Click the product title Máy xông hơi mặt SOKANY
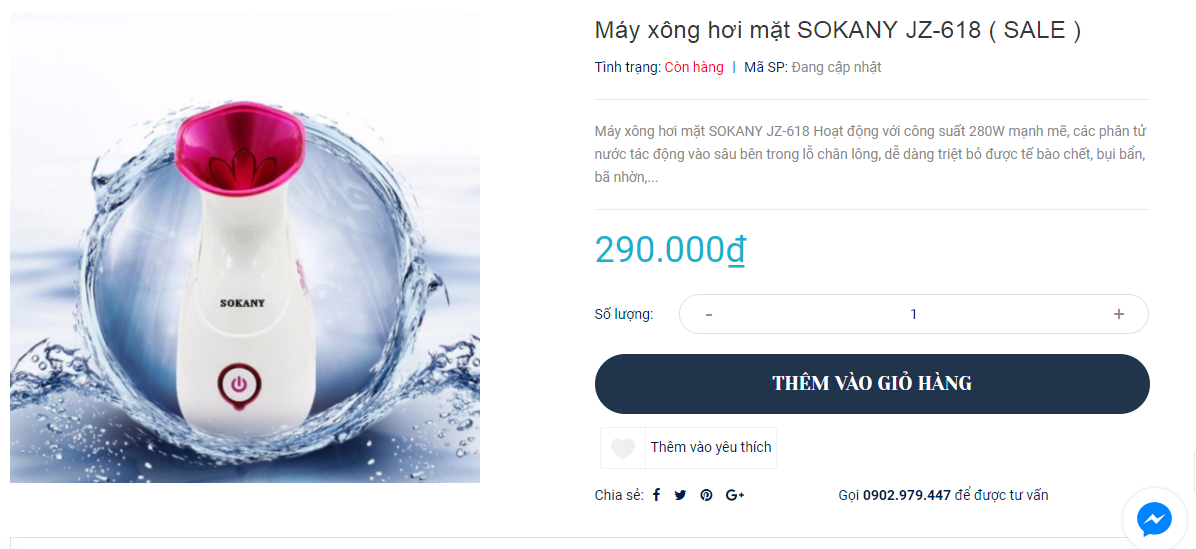This screenshot has height=549, width=1196. pos(837,30)
